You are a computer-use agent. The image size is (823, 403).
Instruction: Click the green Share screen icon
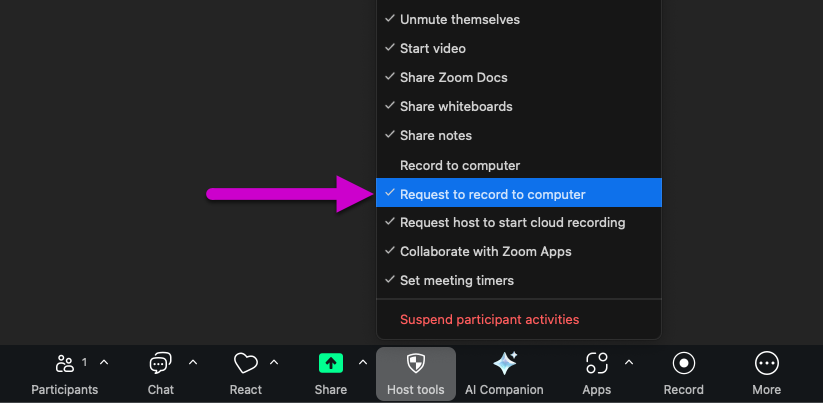[x=331, y=363]
